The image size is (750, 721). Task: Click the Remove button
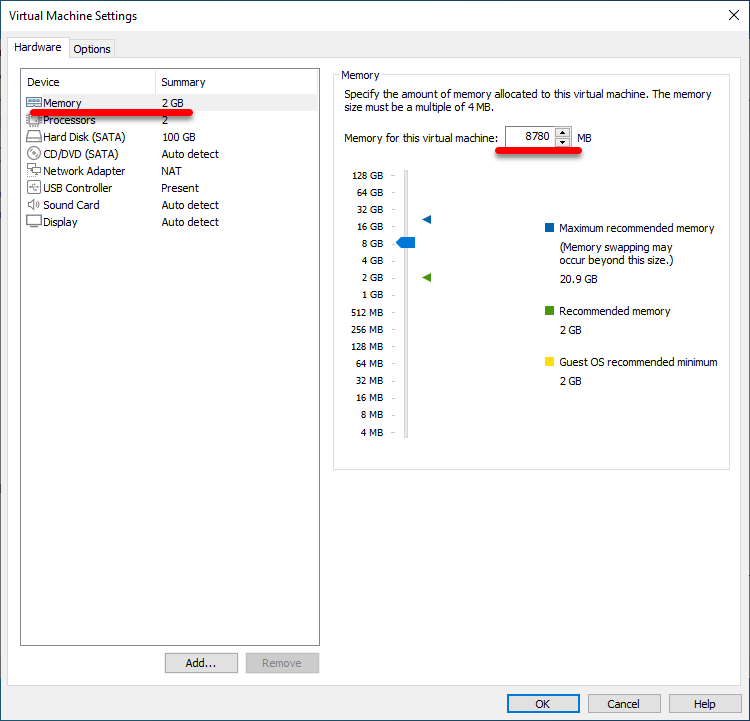tap(282, 663)
